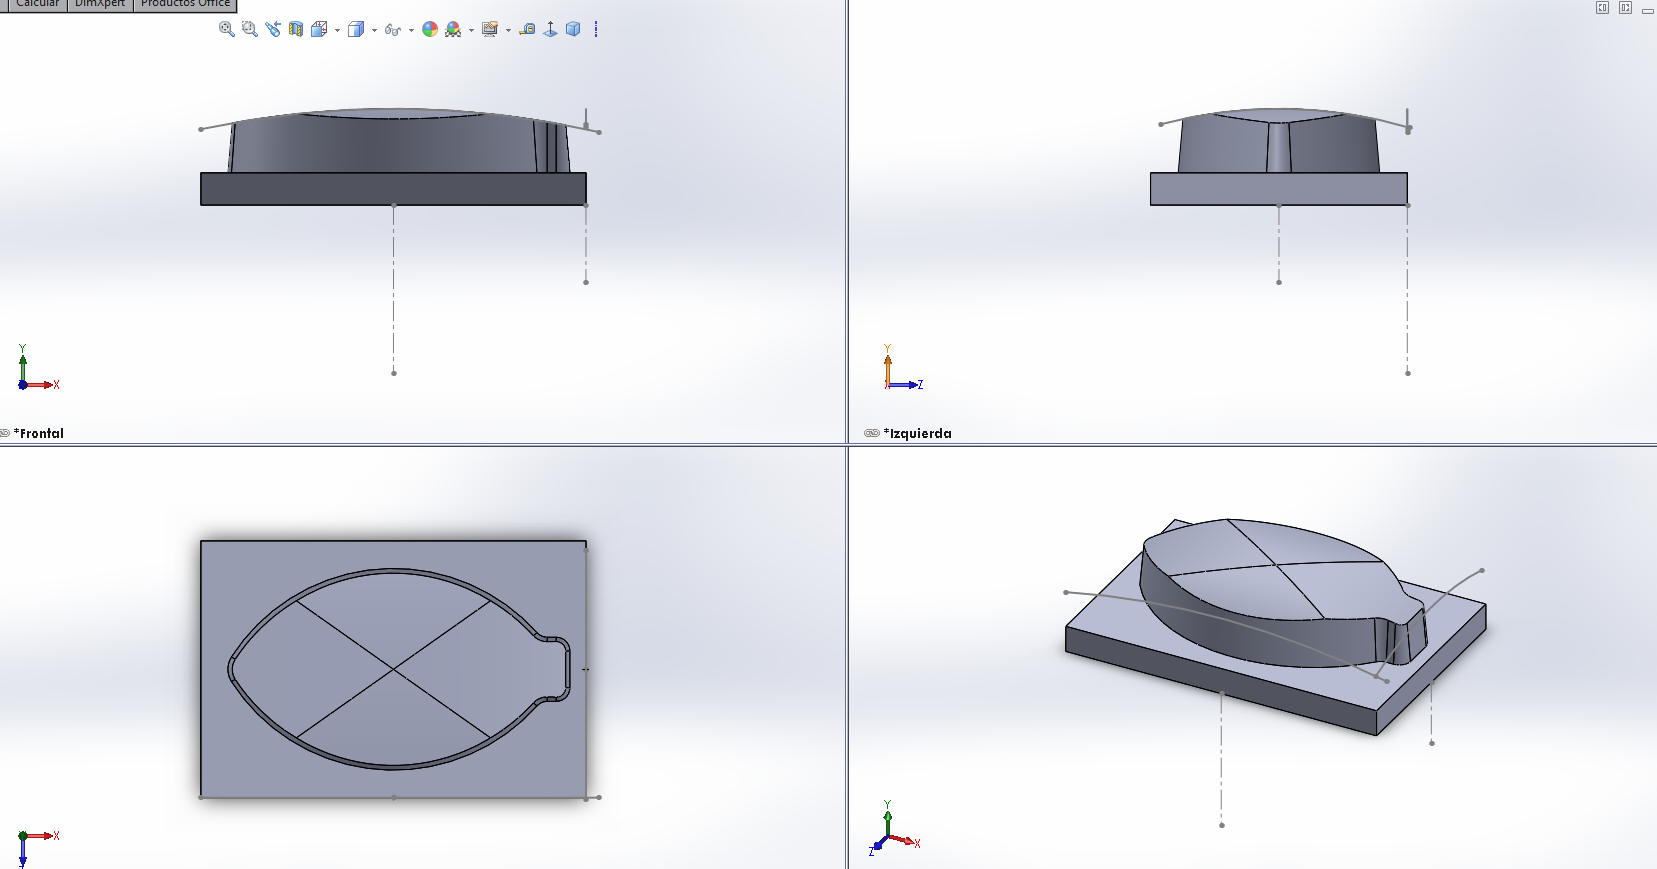The image size is (1657, 869).
Task: Expand the Display Style dropdown arrow
Action: (x=374, y=30)
